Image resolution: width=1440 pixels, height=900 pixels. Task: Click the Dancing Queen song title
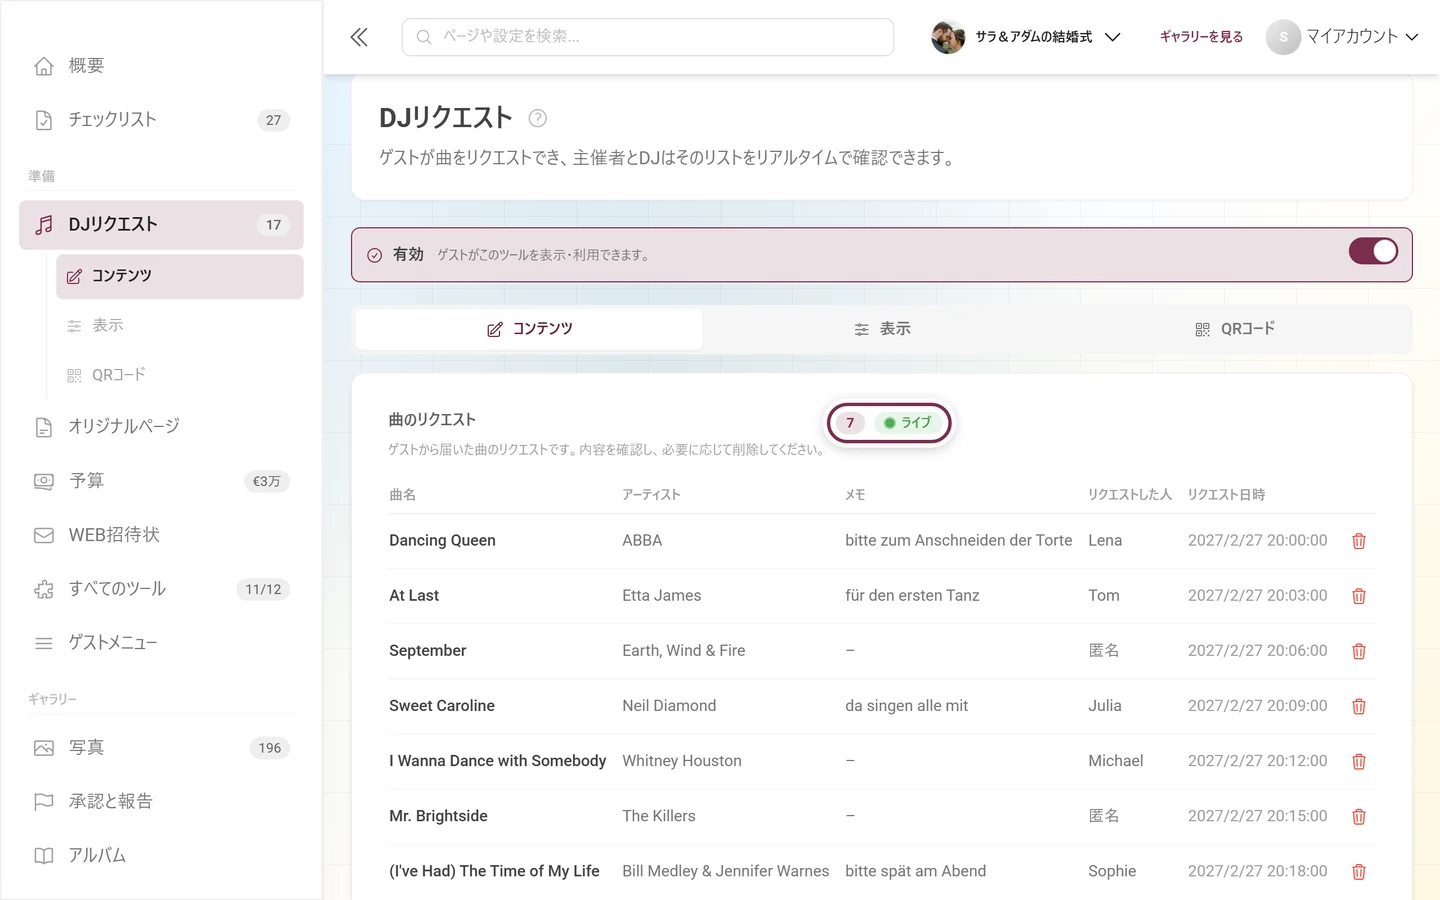[x=442, y=541]
